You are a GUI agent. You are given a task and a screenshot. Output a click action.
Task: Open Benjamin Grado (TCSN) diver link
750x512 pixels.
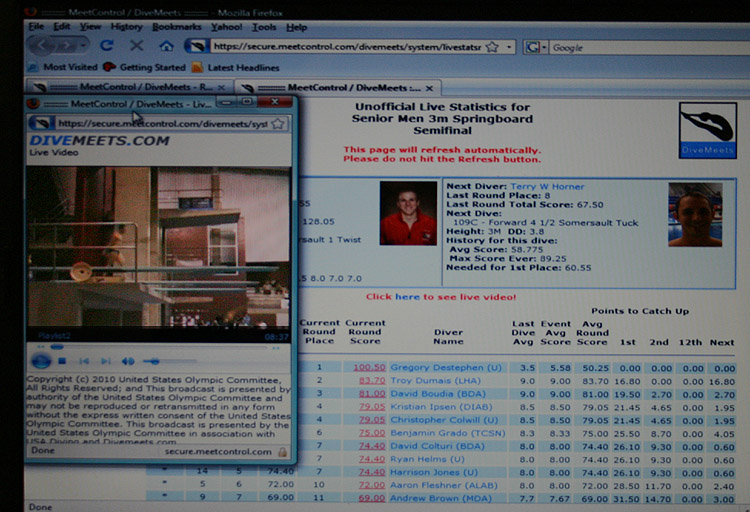[x=448, y=433]
